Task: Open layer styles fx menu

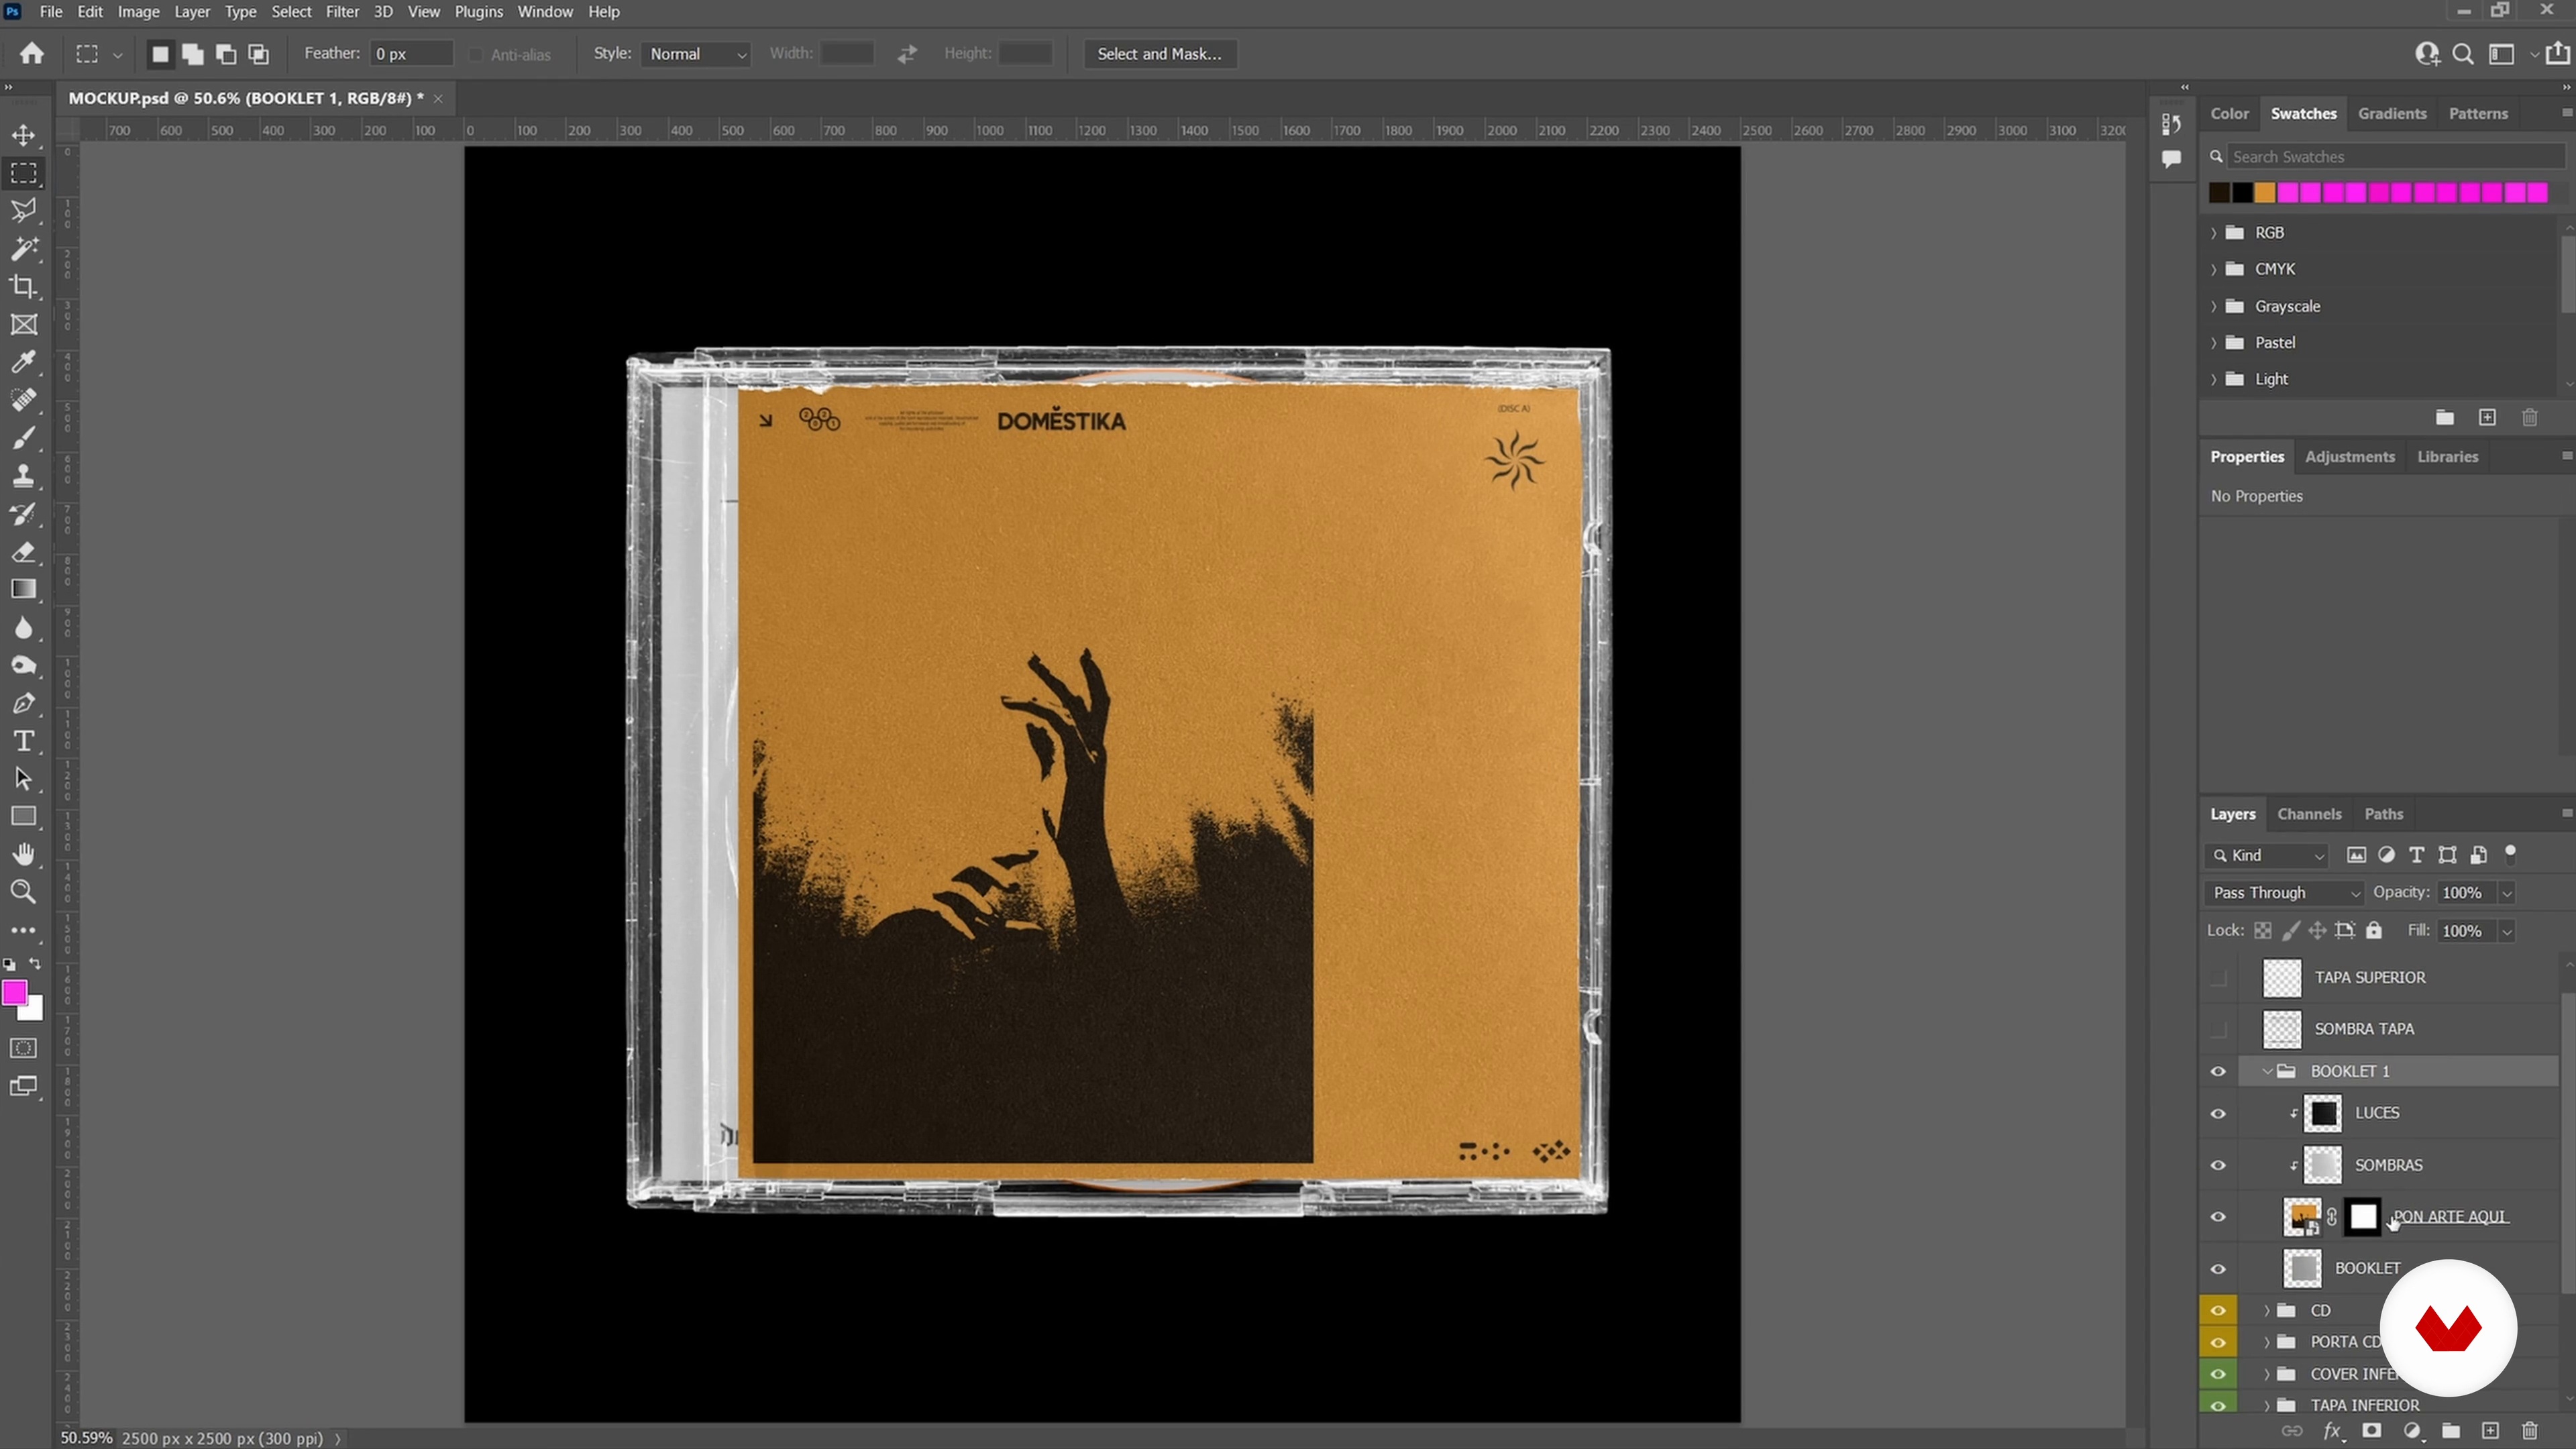Action: coord(2332,1431)
